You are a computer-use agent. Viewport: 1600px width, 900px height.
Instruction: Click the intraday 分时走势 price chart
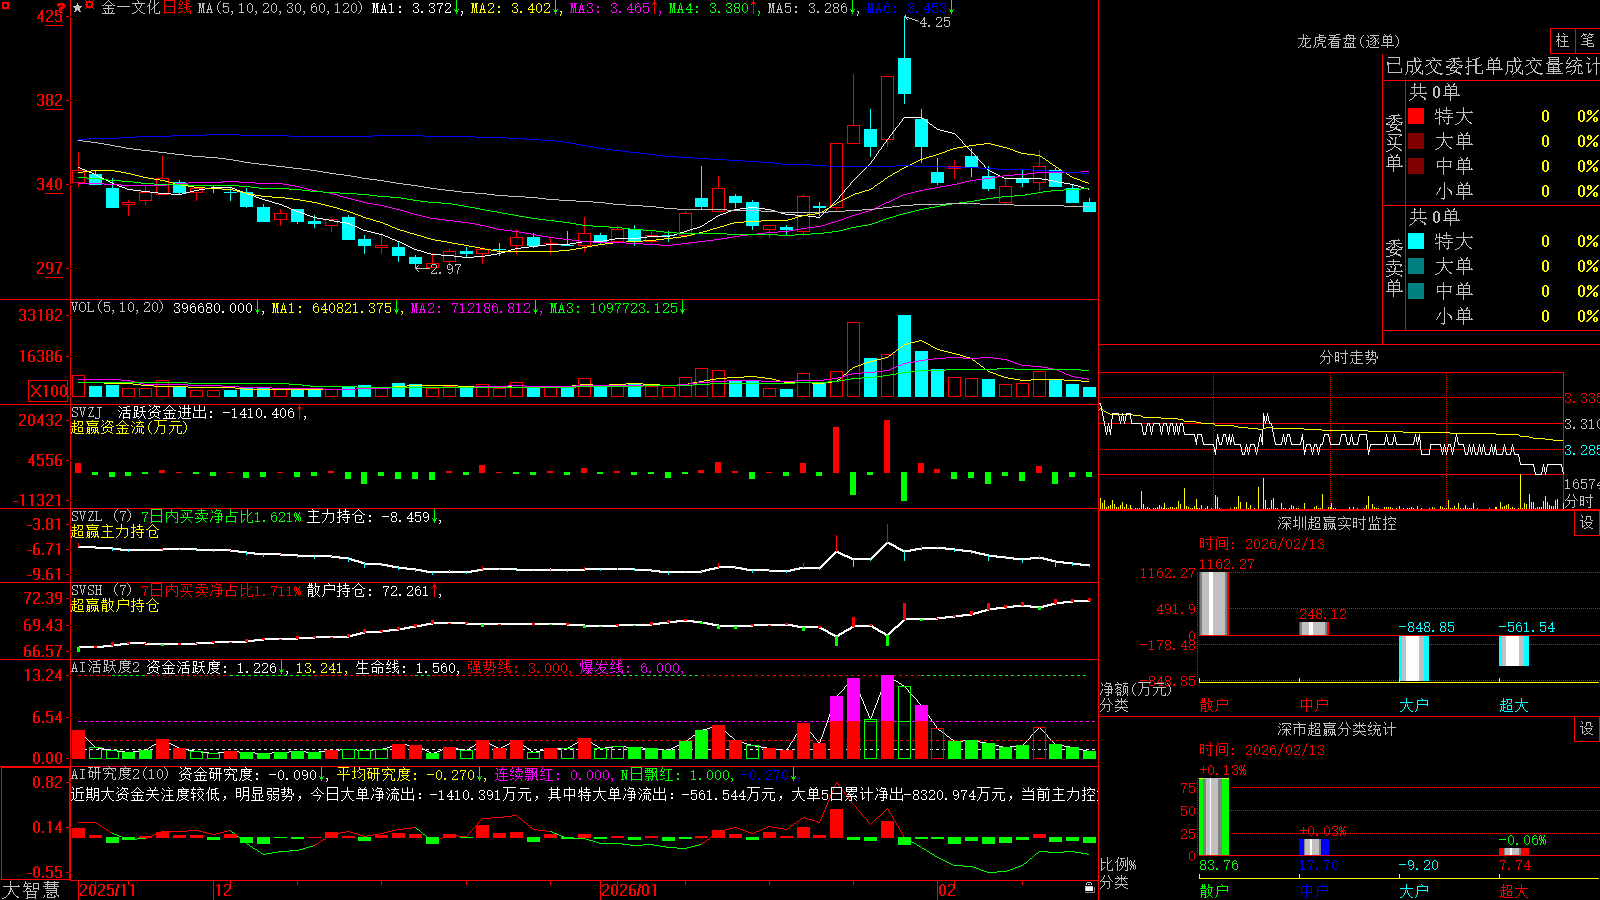point(1331,425)
